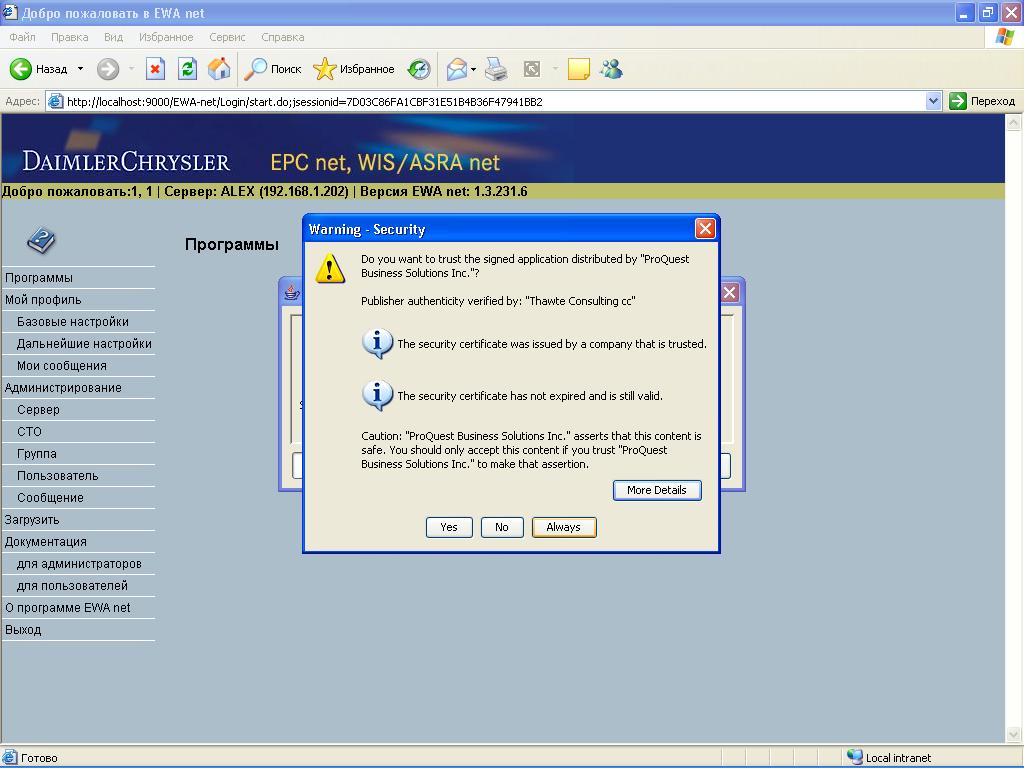The image size is (1024, 768).
Task: Click No in the security warning
Action: pos(502,527)
